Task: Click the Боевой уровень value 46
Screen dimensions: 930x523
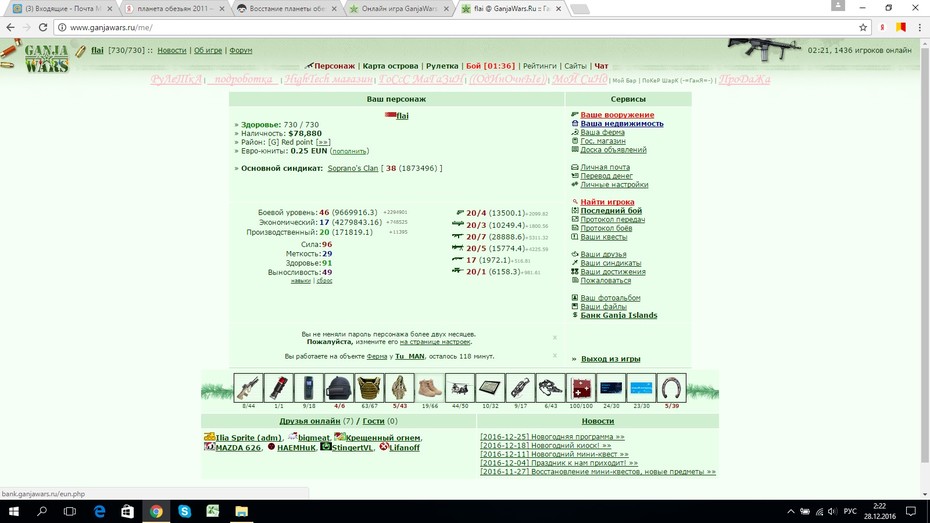Action: pos(324,212)
